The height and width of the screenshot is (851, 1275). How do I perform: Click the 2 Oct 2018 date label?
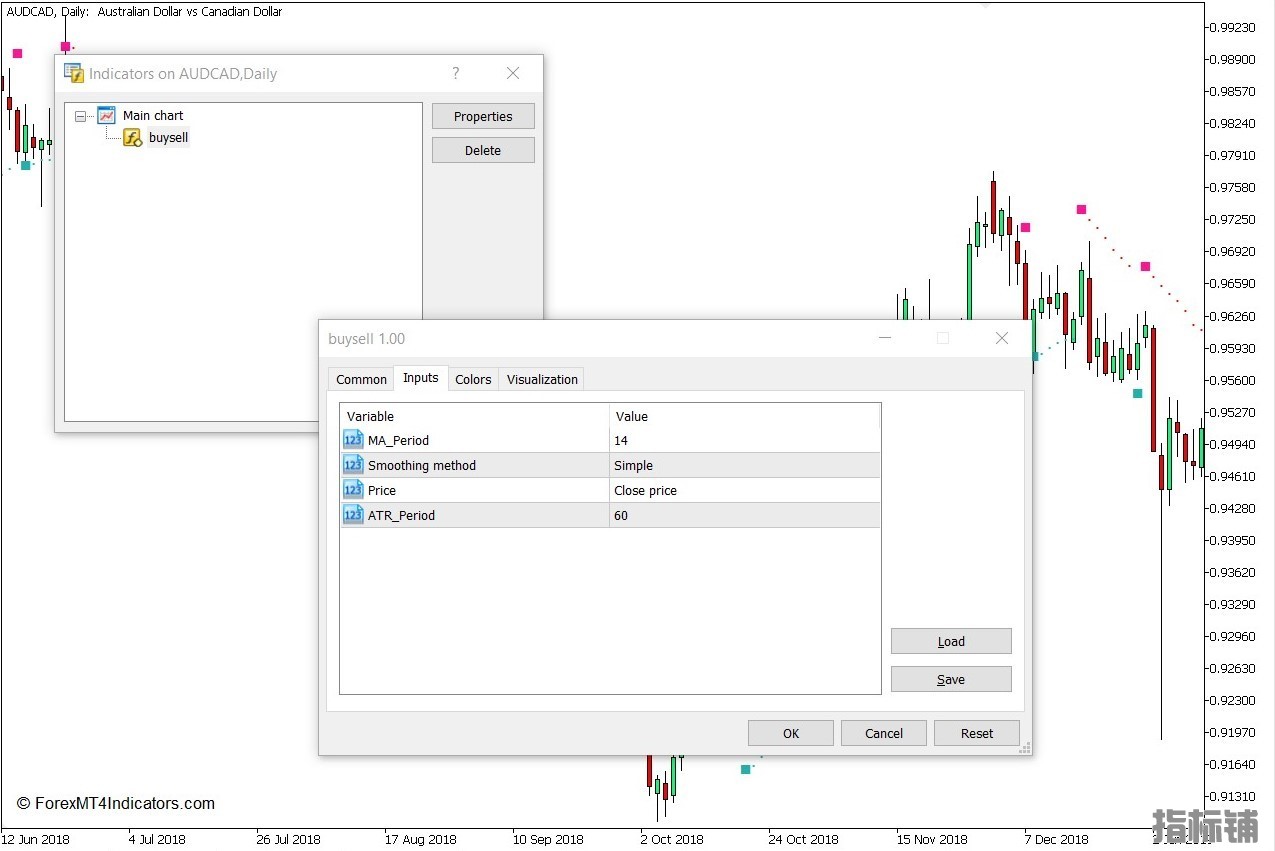672,839
